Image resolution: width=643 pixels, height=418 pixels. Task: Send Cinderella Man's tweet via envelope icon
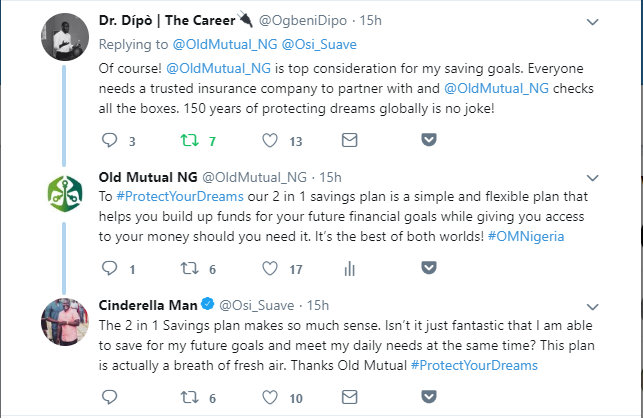coord(348,398)
